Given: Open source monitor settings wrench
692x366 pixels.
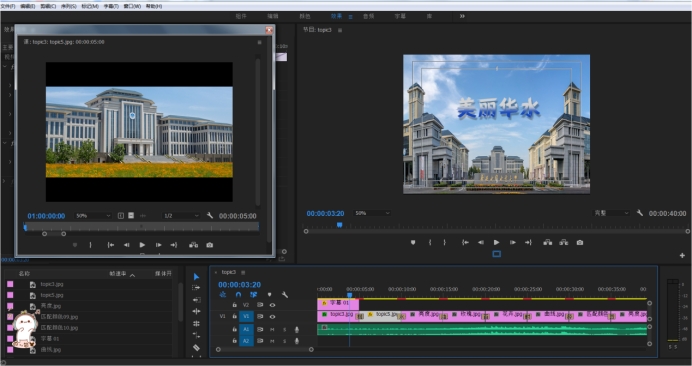Looking at the screenshot, I should [x=210, y=216].
